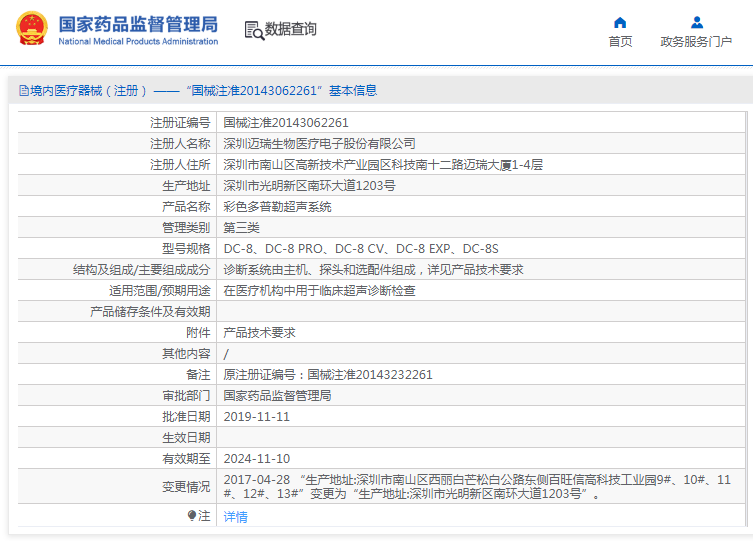This screenshot has width=753, height=541.
Task: Open 政务服务门户 label
Action: point(696,42)
